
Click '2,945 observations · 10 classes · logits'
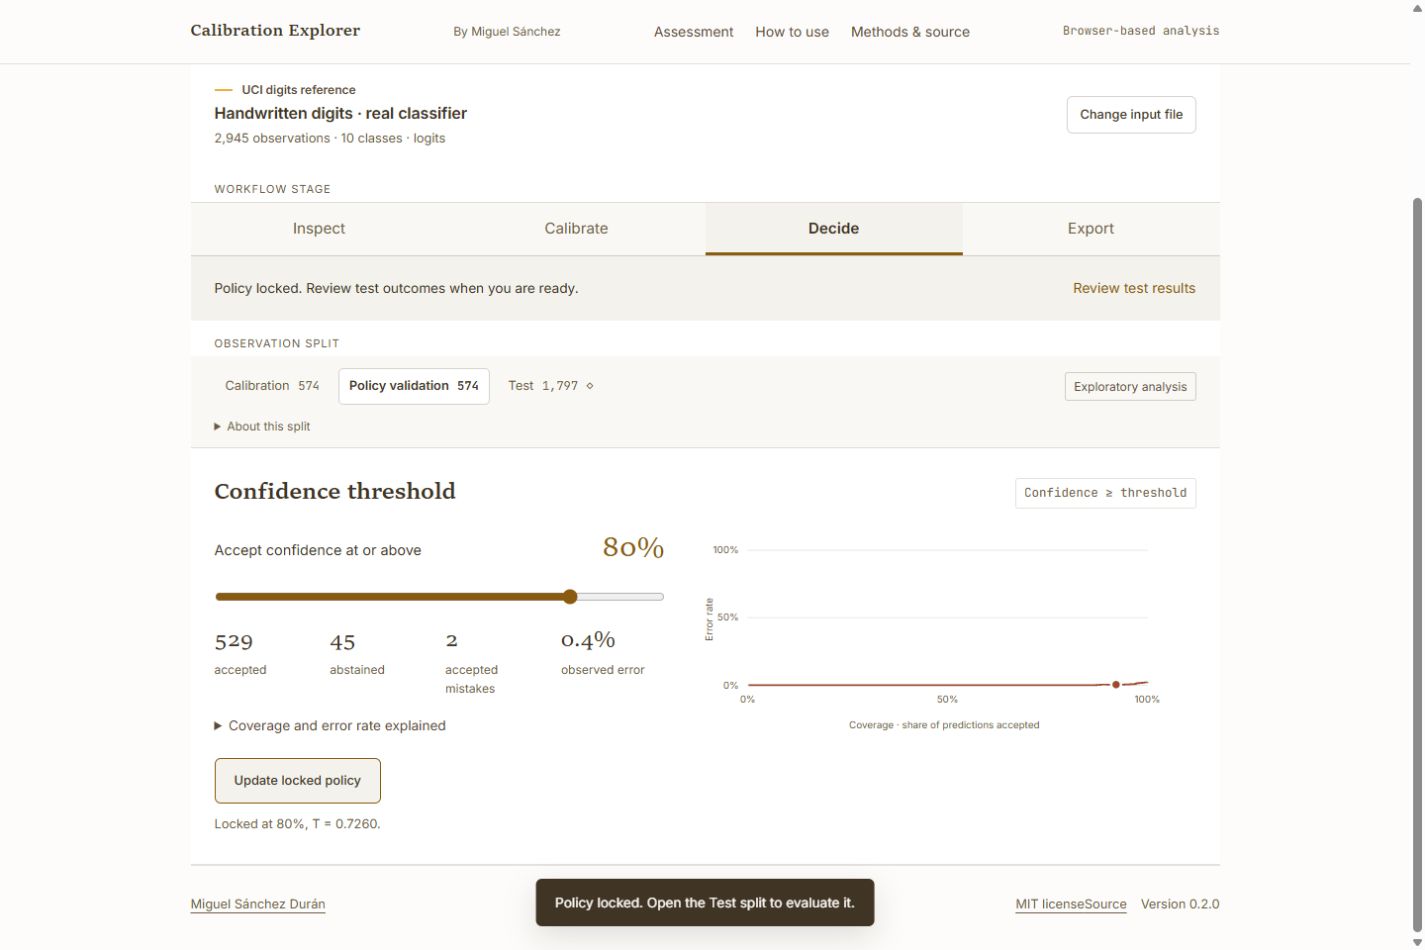(330, 138)
